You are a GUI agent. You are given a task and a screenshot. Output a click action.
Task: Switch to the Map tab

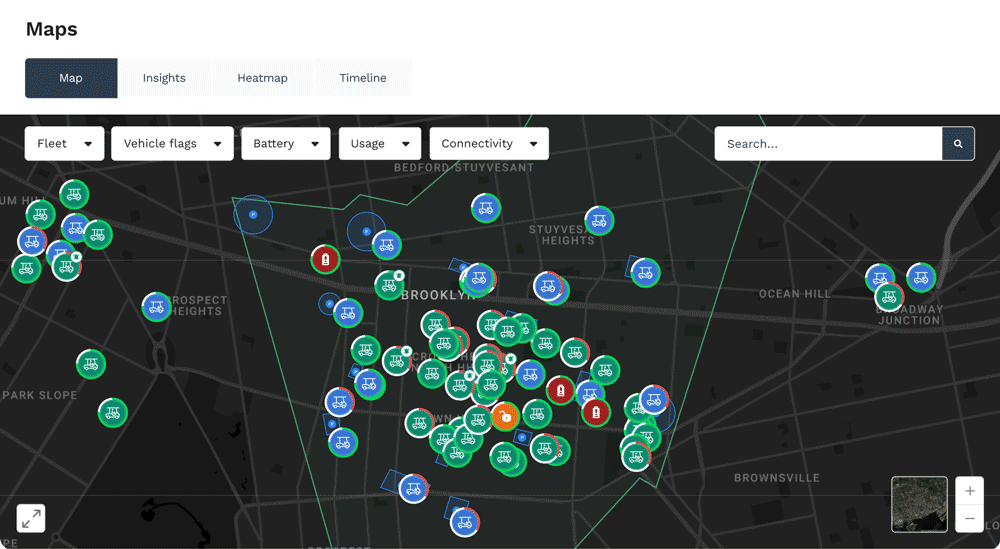point(71,78)
